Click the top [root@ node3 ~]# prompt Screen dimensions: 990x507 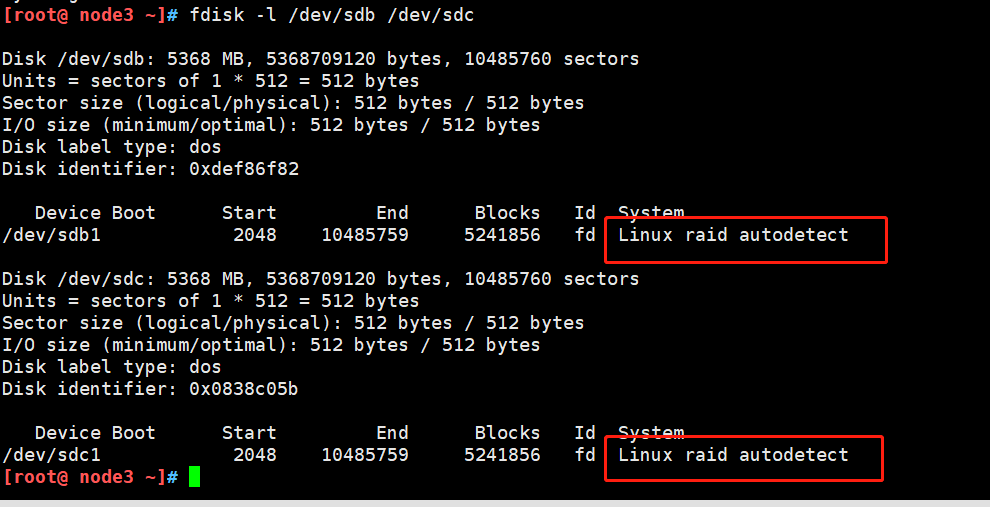[x=90, y=15]
